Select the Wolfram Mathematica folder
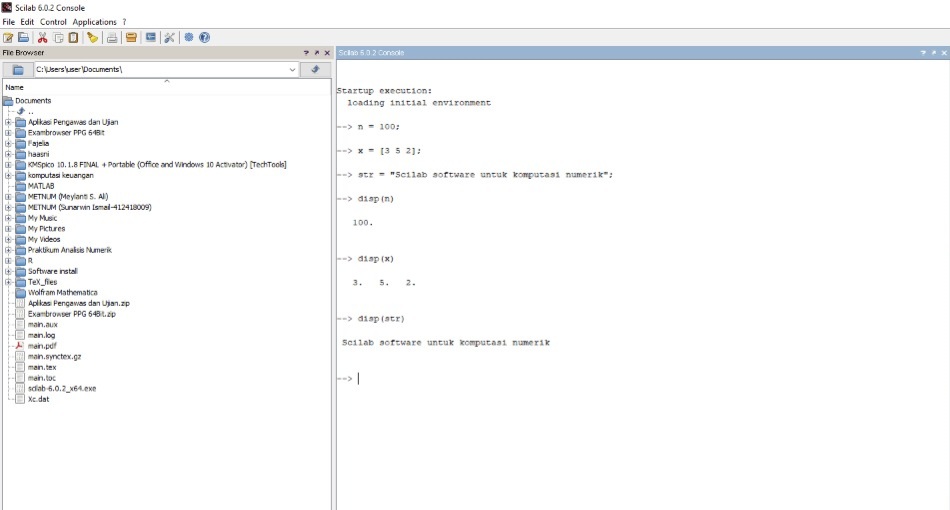The height and width of the screenshot is (510, 950). pyautogui.click(x=62, y=293)
